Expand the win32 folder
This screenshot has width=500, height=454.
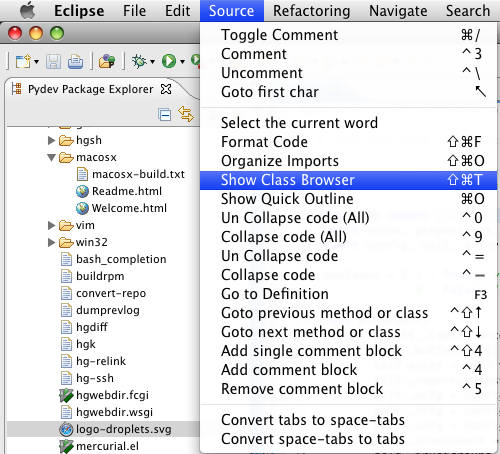click(51, 242)
